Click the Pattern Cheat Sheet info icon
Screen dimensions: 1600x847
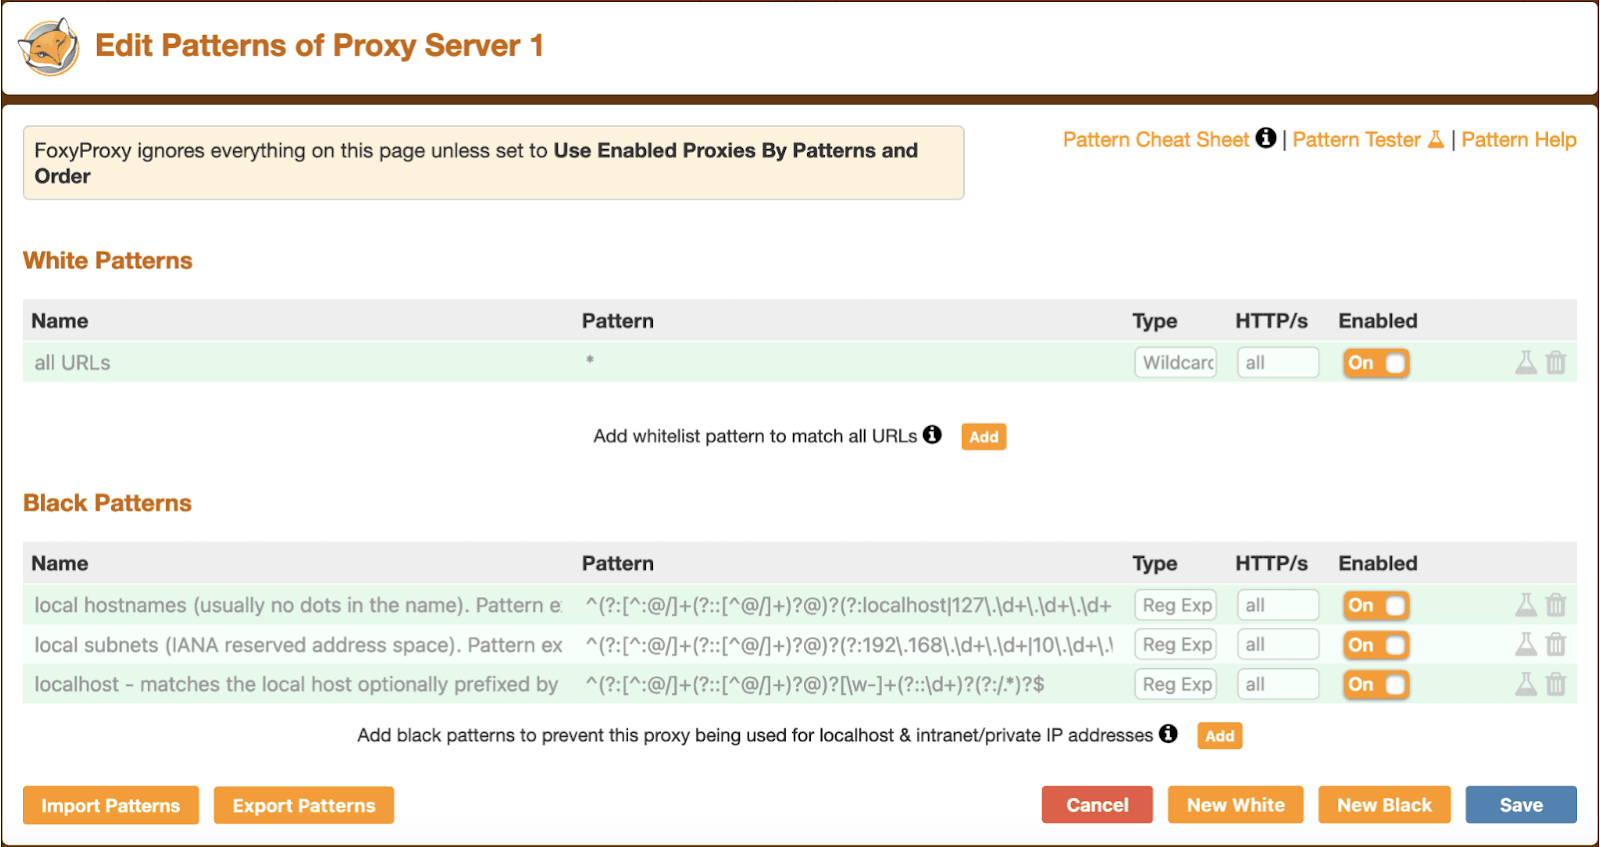pos(1266,138)
